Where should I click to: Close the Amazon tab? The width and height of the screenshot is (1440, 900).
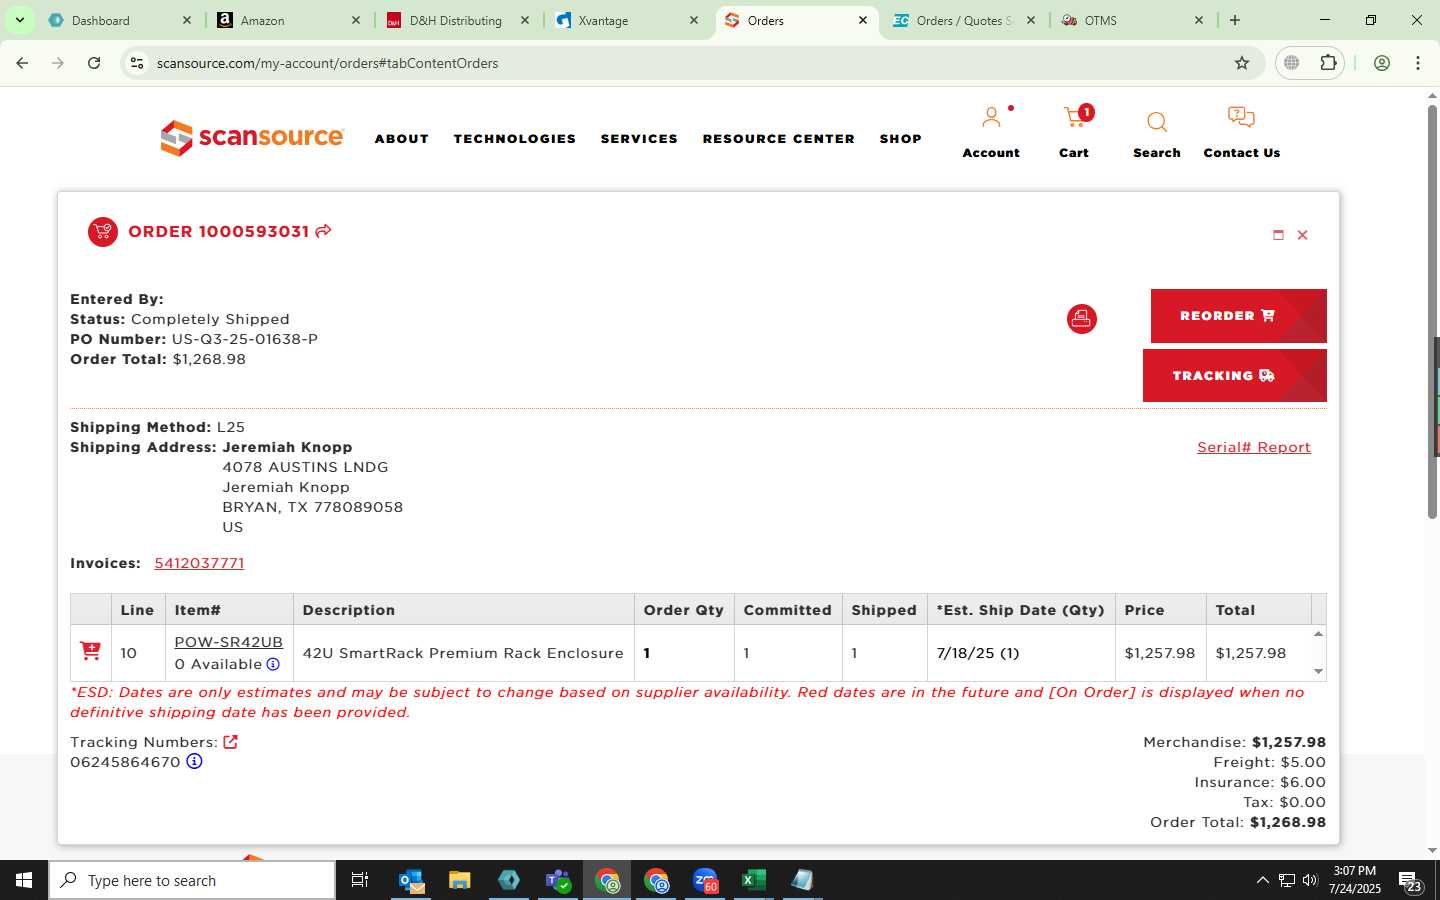[356, 20]
